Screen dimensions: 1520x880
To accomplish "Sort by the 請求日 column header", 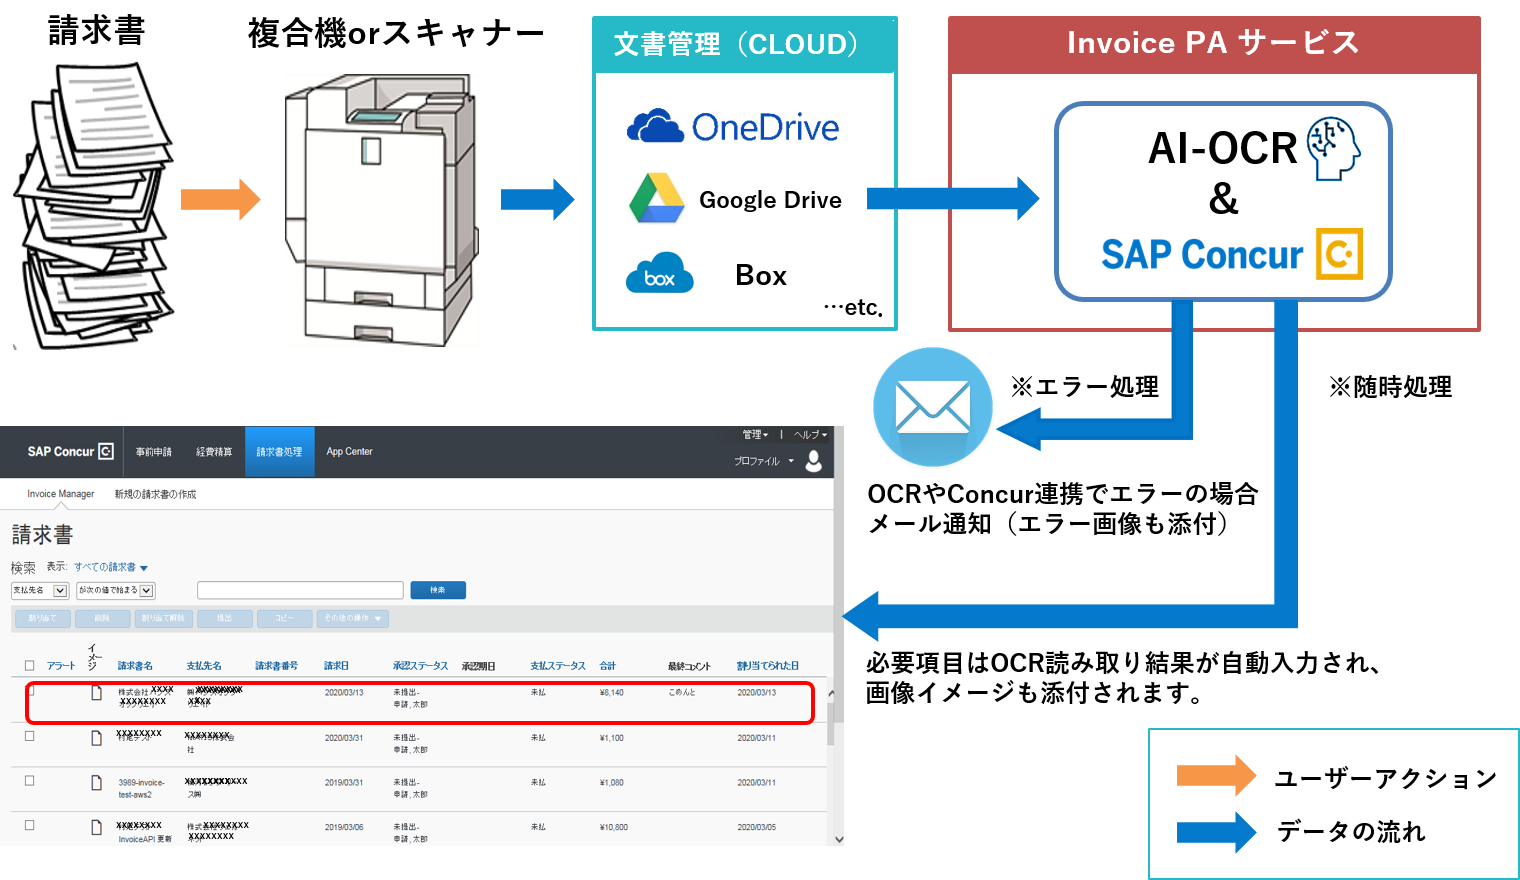I will coord(336,666).
